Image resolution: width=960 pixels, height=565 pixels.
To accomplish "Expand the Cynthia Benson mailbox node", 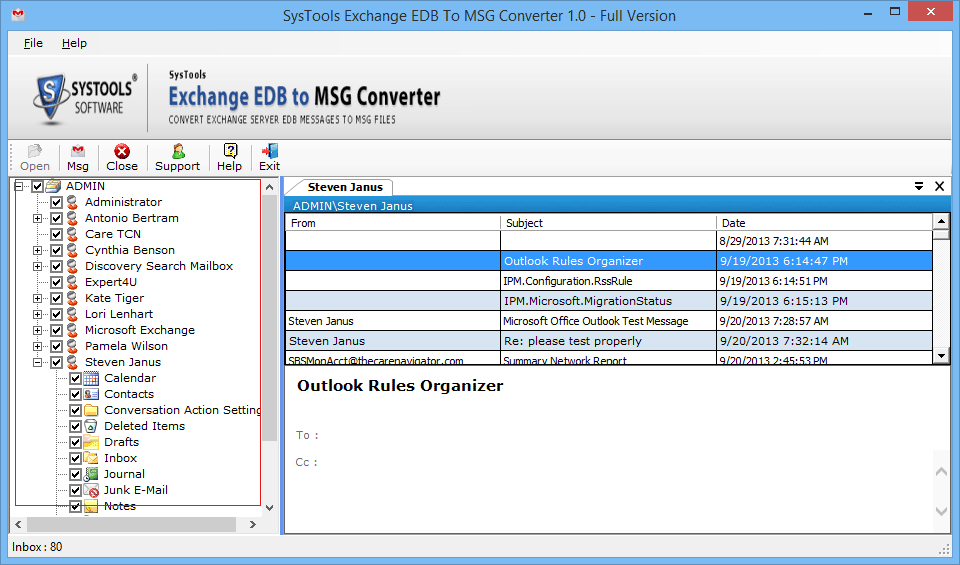I will click(38, 250).
